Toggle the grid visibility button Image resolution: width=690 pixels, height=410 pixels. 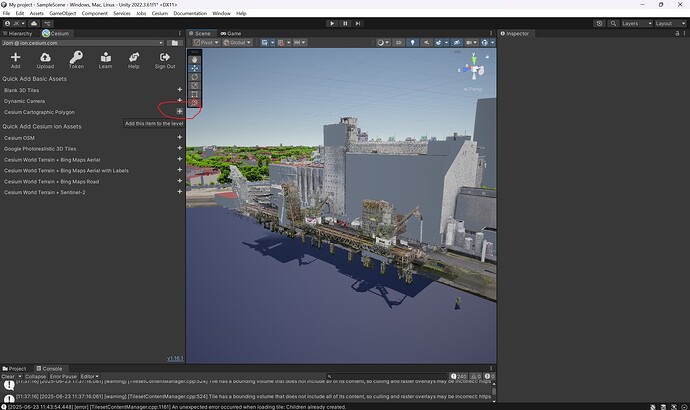pos(264,43)
